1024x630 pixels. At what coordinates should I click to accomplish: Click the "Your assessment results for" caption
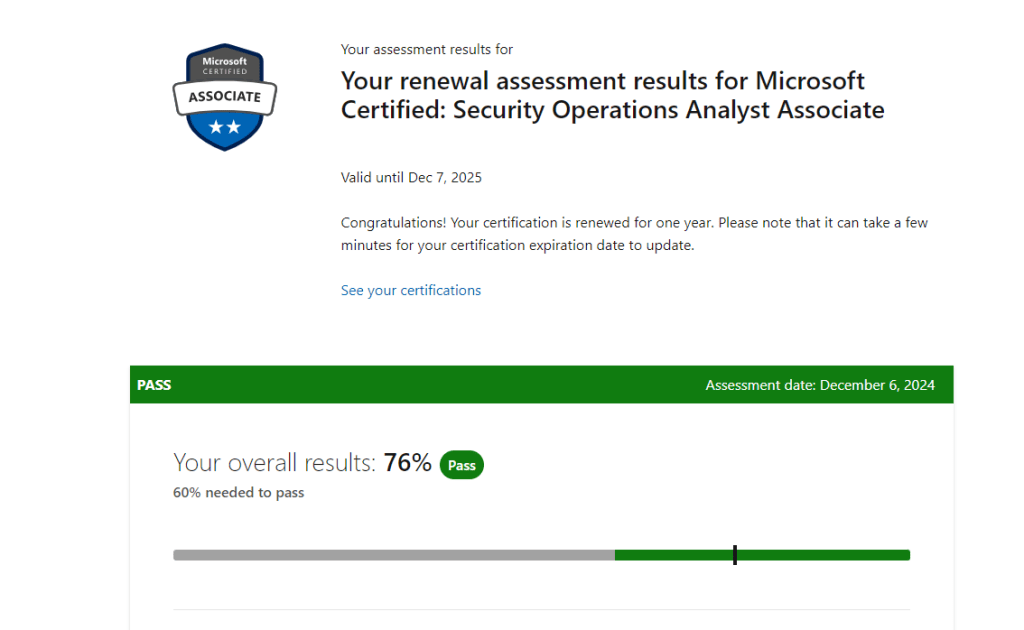pyautogui.click(x=427, y=49)
